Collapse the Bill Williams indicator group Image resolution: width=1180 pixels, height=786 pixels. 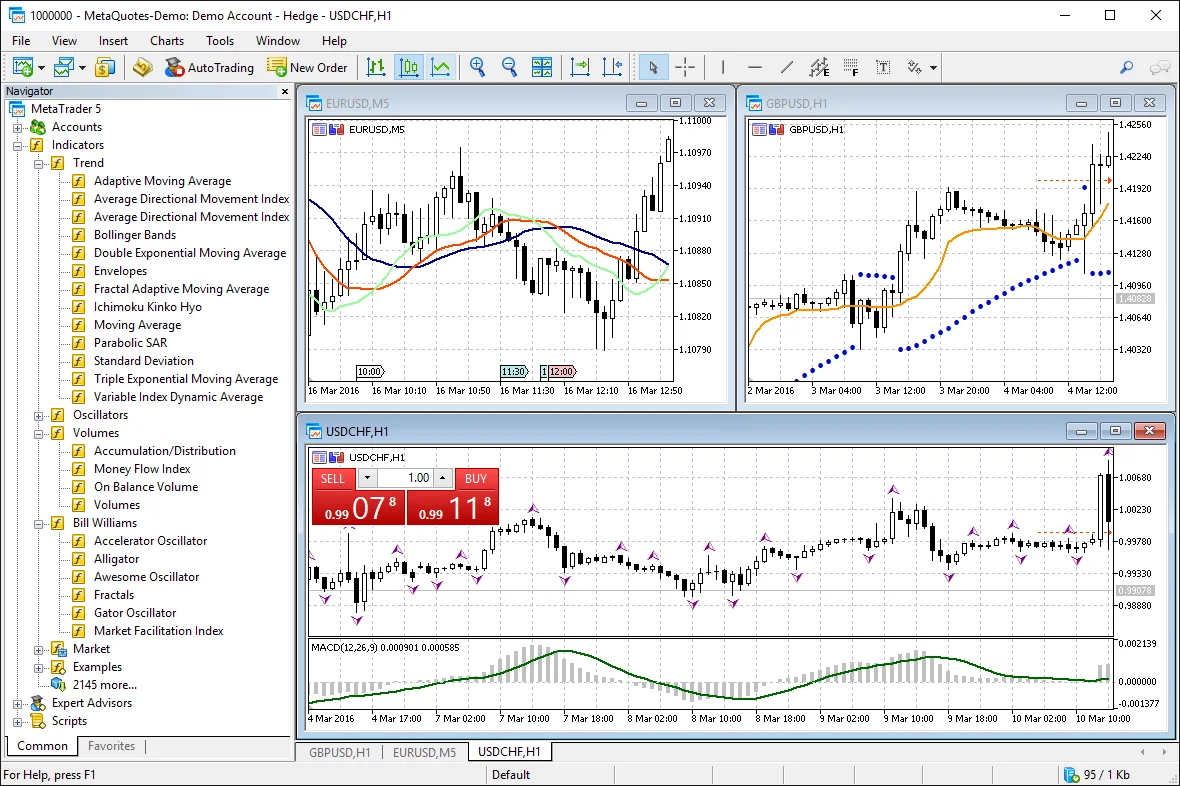[x=40, y=522]
